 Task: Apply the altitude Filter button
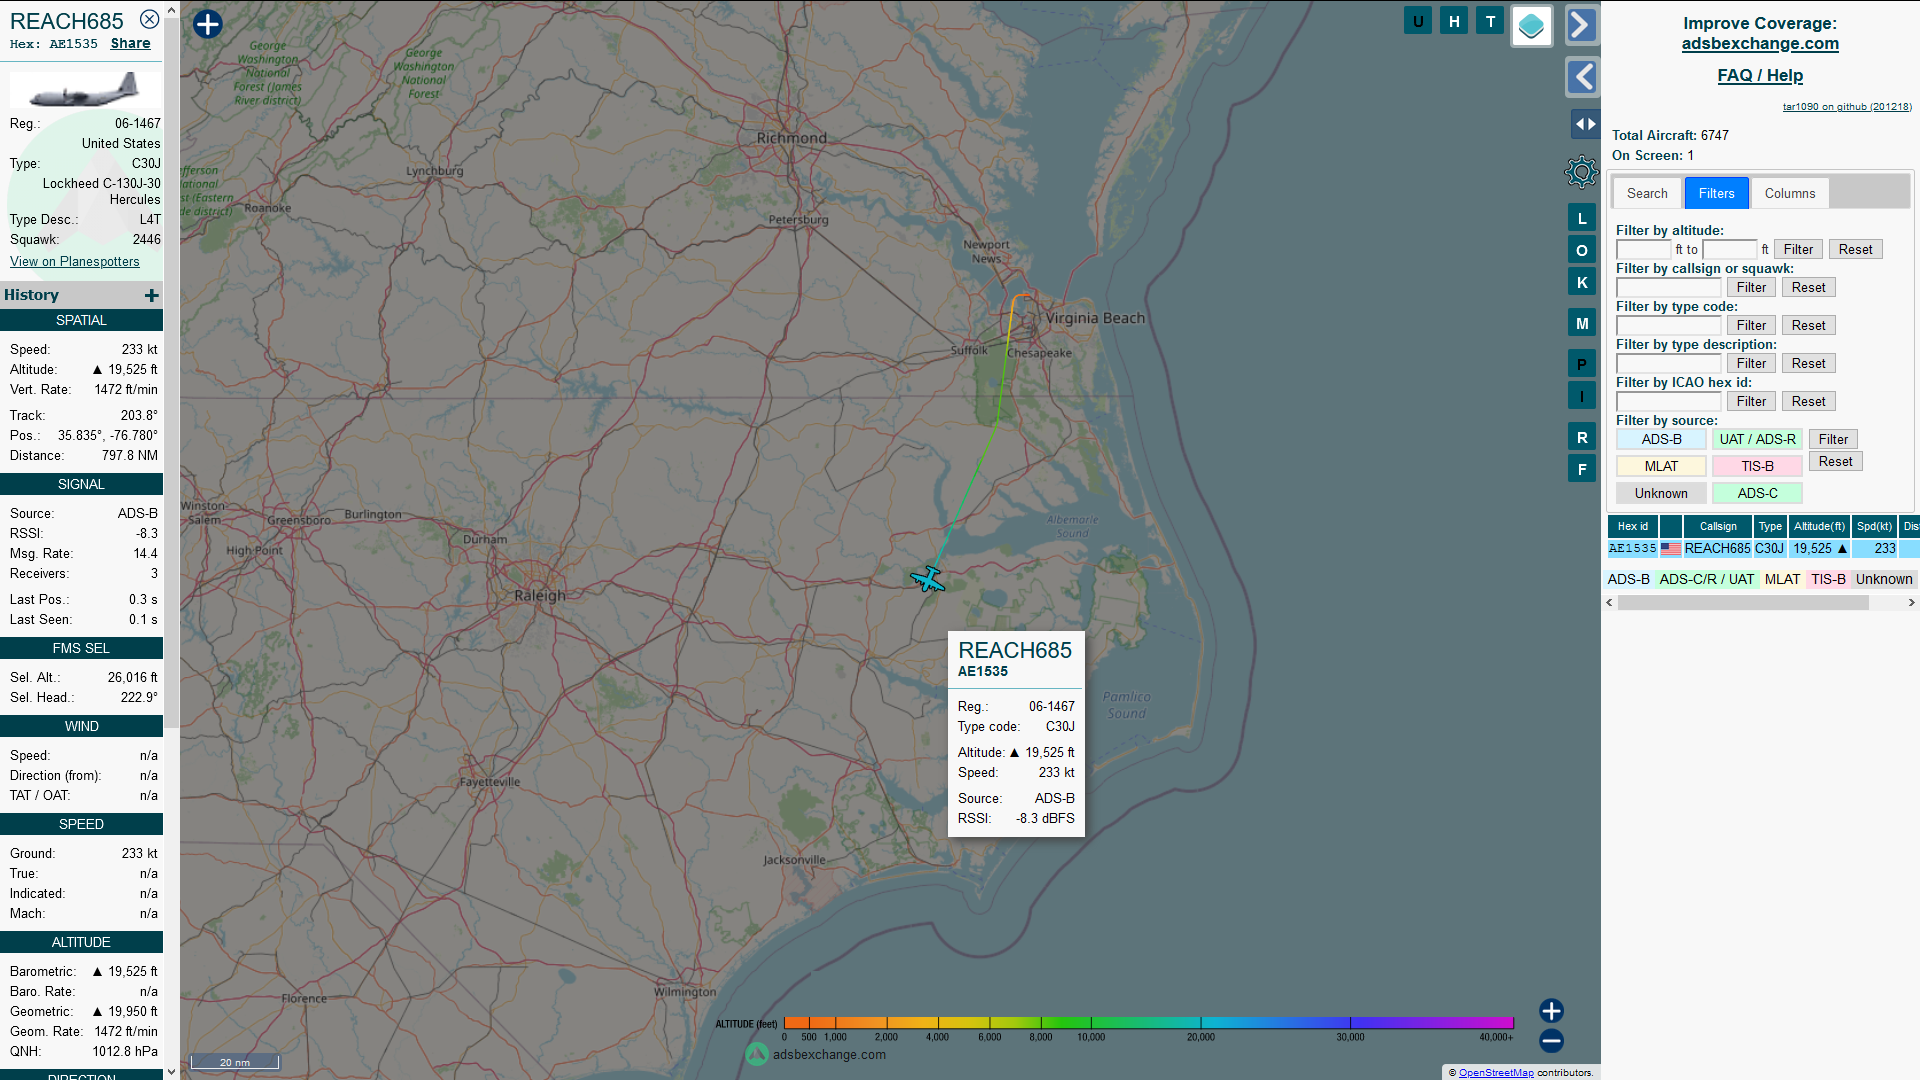click(1798, 250)
